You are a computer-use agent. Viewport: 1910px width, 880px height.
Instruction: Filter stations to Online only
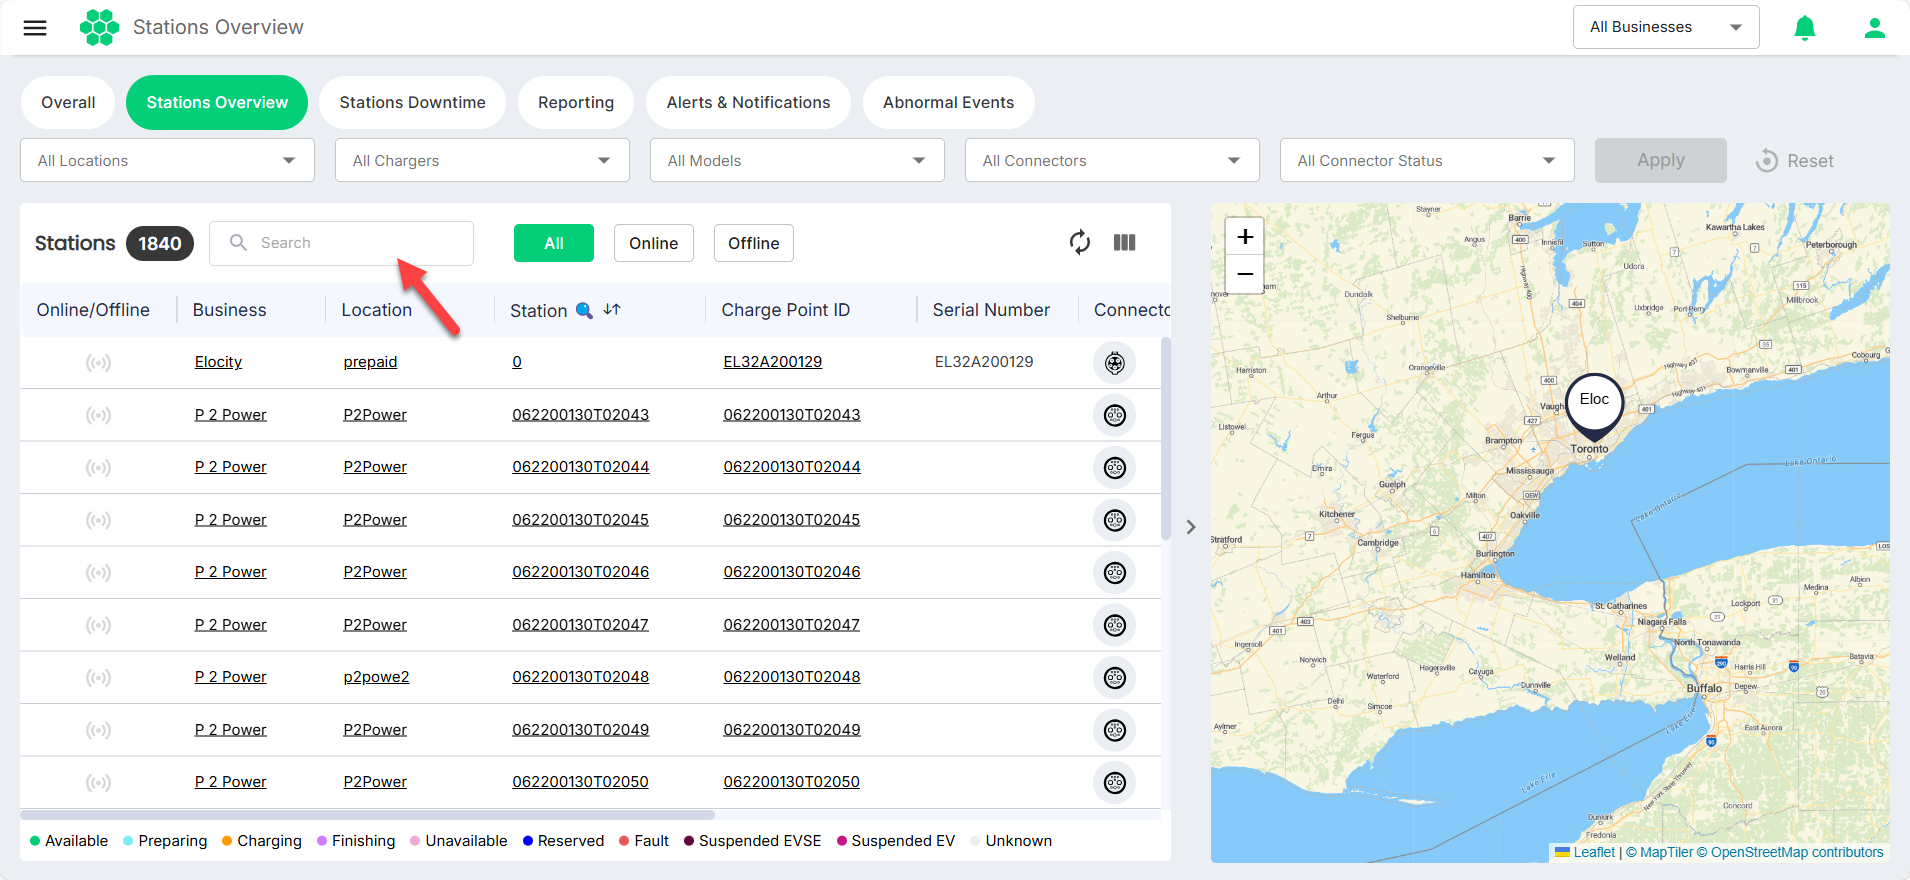click(x=654, y=243)
